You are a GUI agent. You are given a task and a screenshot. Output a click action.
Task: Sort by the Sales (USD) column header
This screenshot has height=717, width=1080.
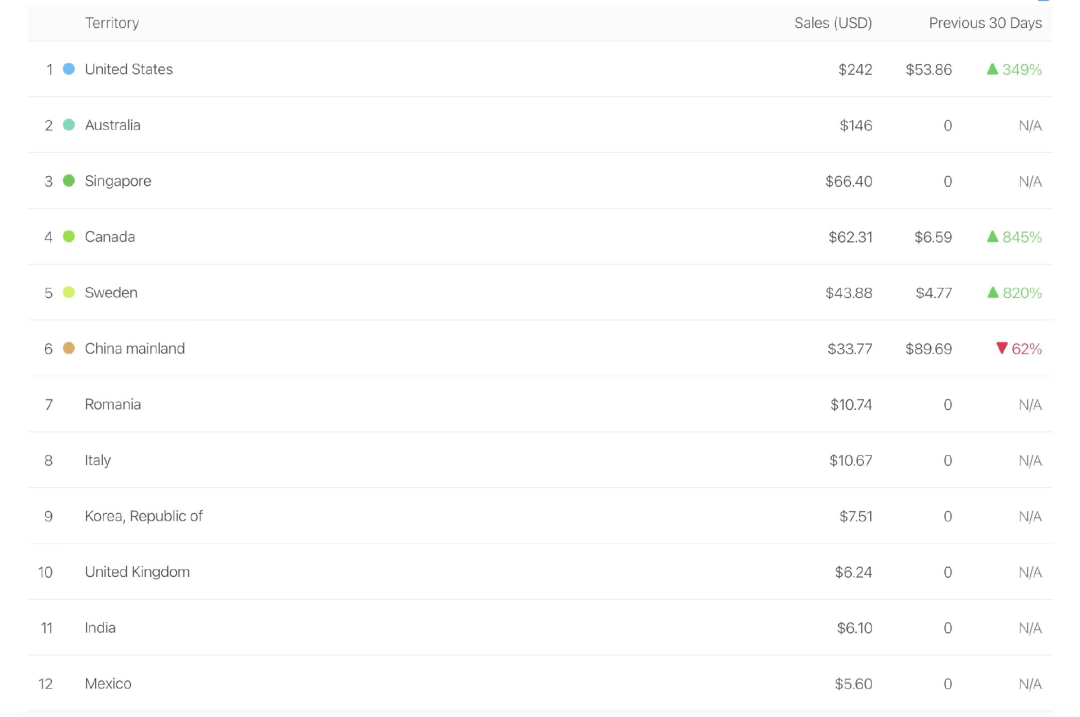833,23
